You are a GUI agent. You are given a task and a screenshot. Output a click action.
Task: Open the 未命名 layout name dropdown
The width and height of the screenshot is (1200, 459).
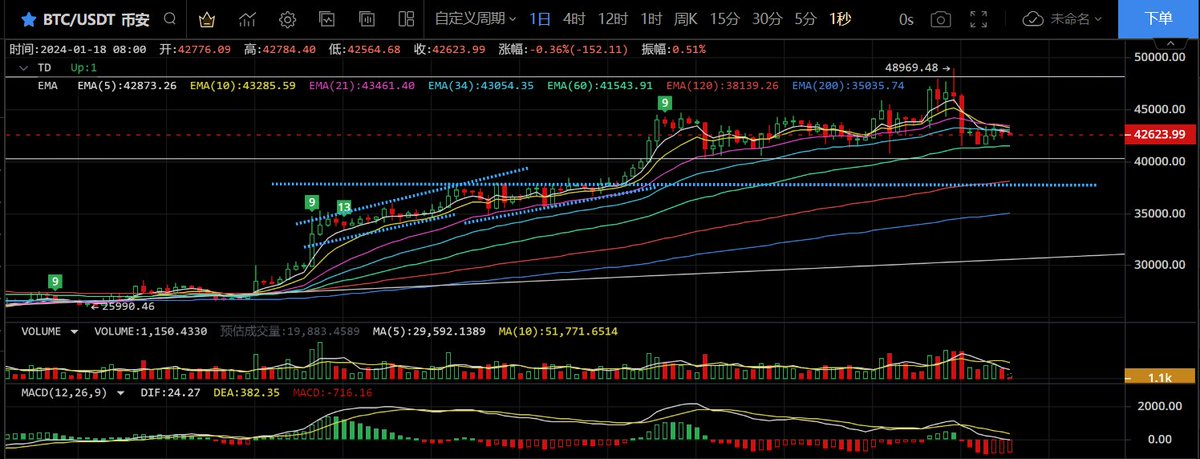[1075, 19]
